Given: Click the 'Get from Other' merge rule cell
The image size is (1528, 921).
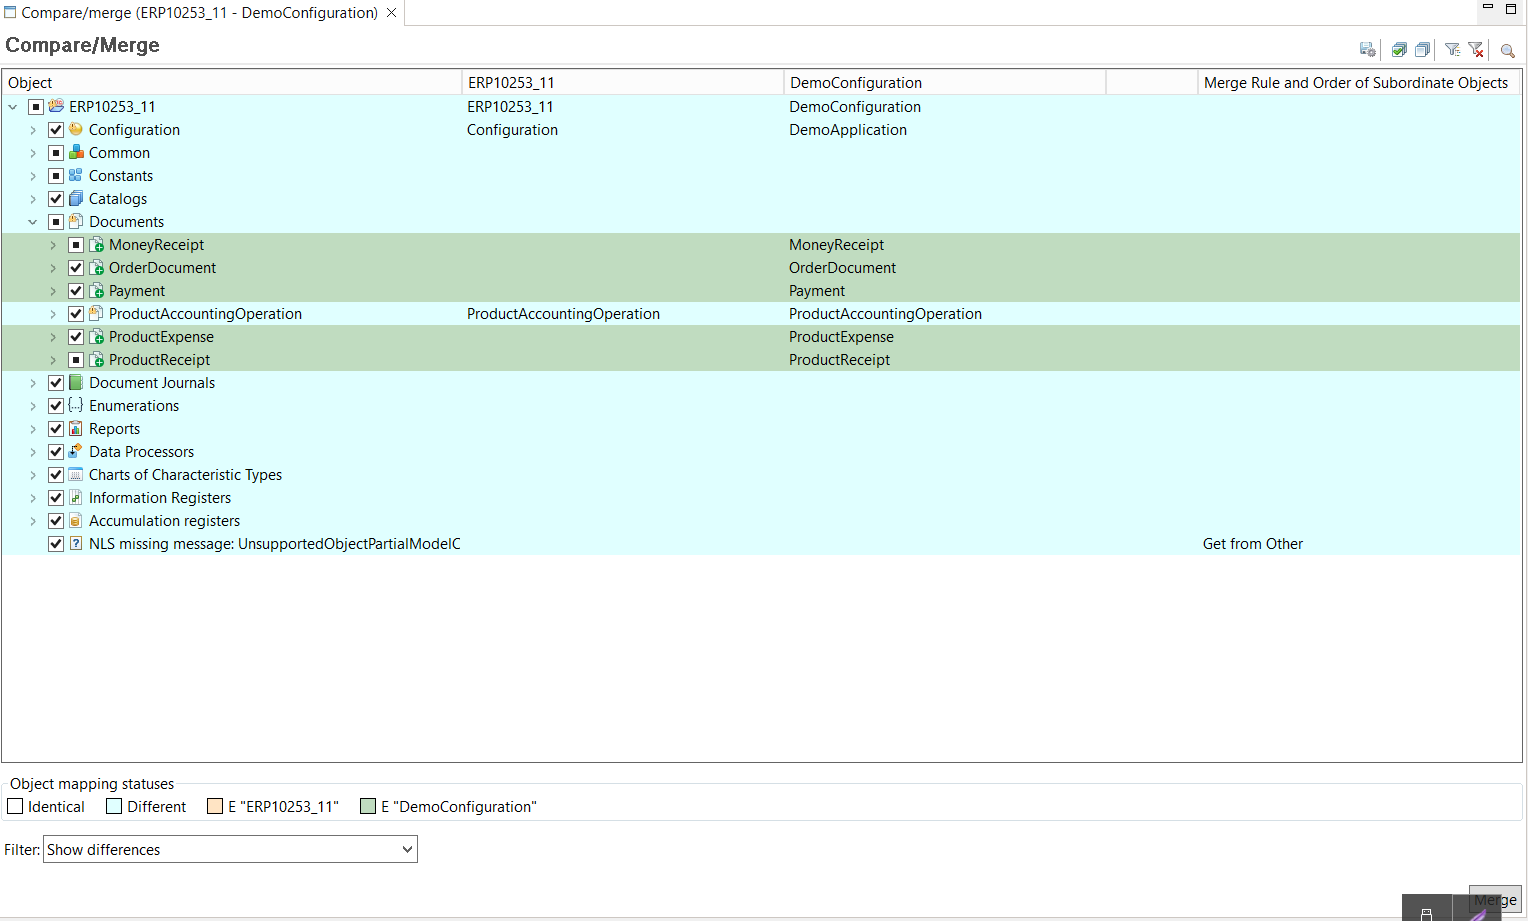Looking at the screenshot, I should click(1252, 544).
